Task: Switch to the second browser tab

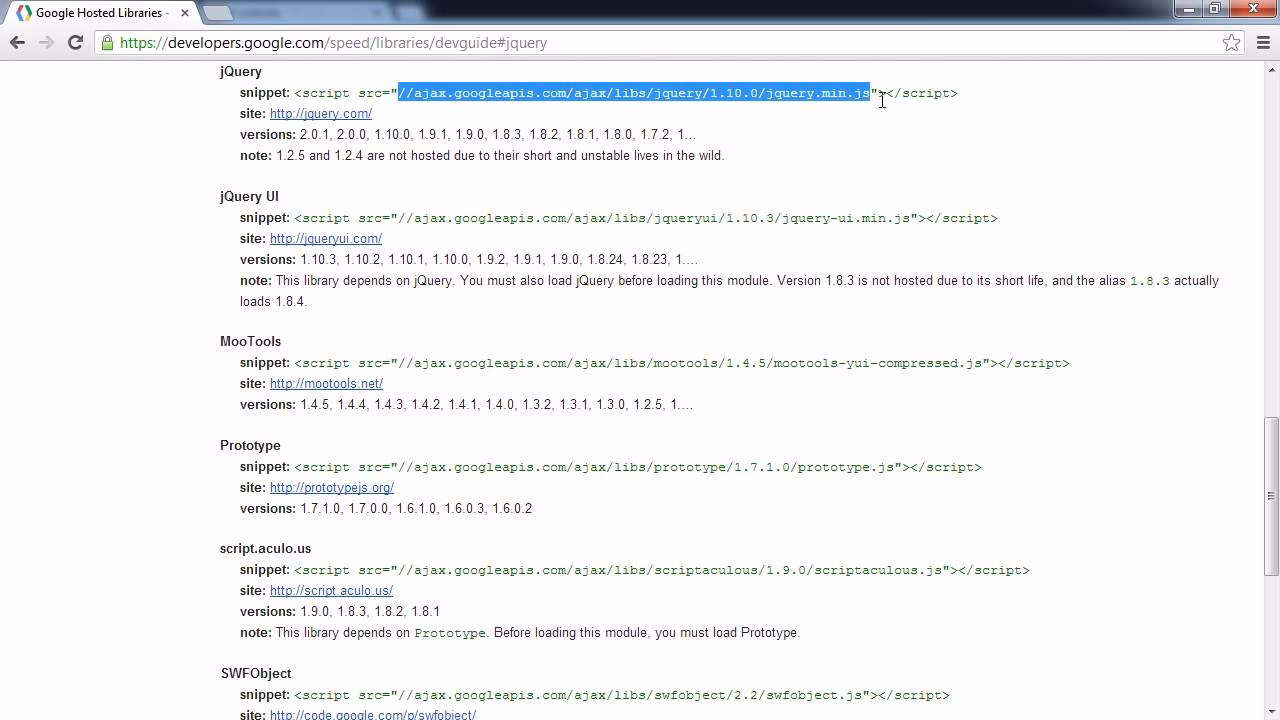Action: click(x=295, y=13)
